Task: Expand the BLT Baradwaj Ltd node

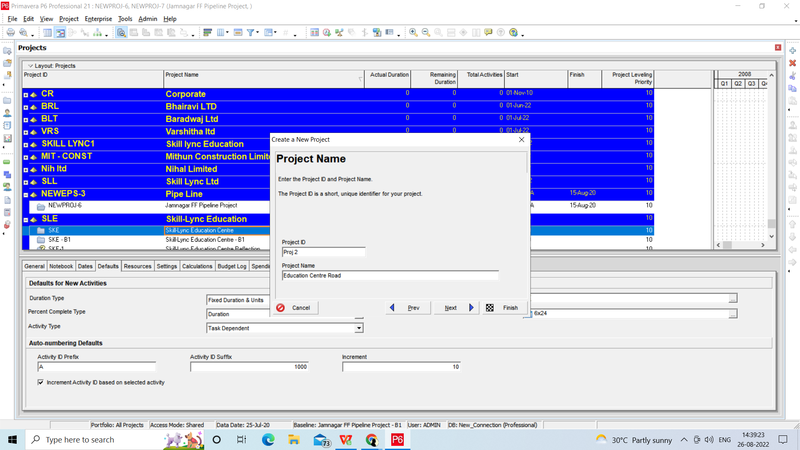Action: coord(26,120)
